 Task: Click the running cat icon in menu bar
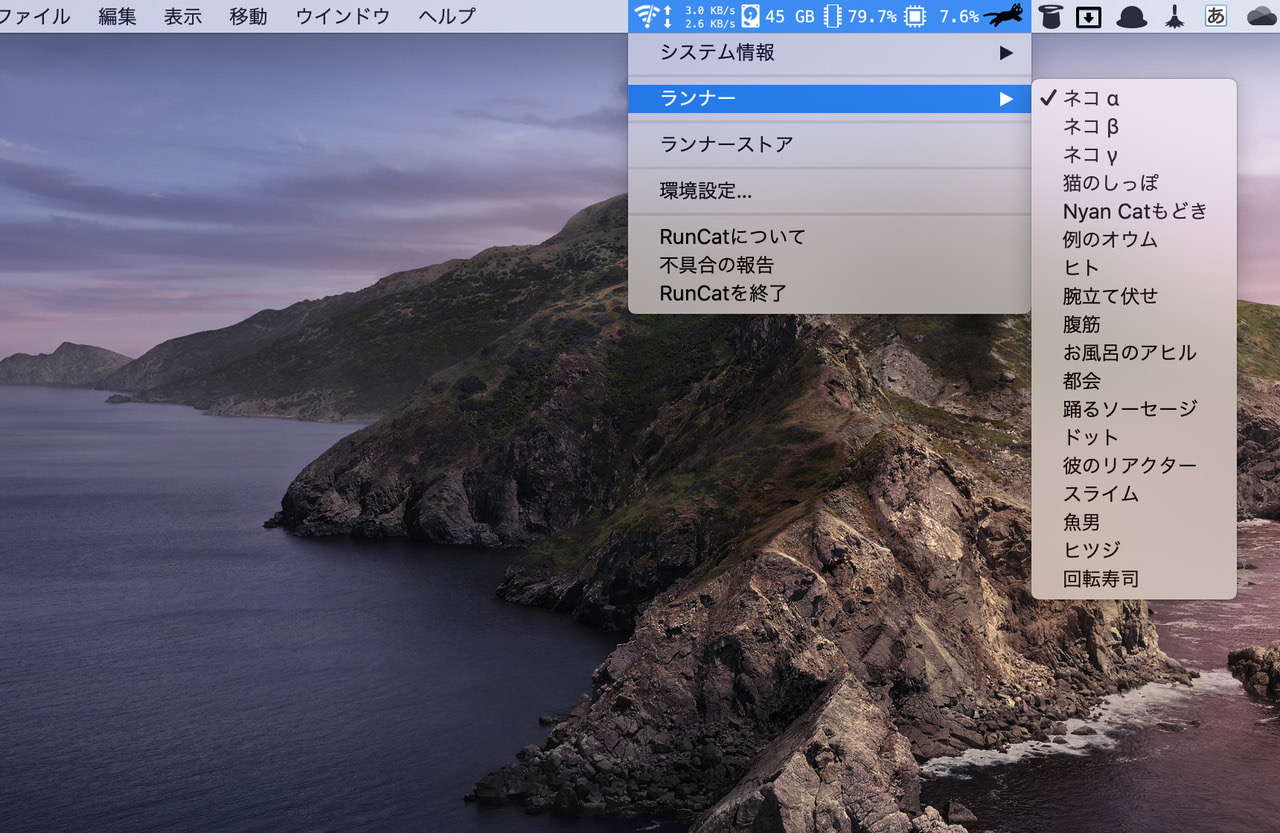point(1006,16)
